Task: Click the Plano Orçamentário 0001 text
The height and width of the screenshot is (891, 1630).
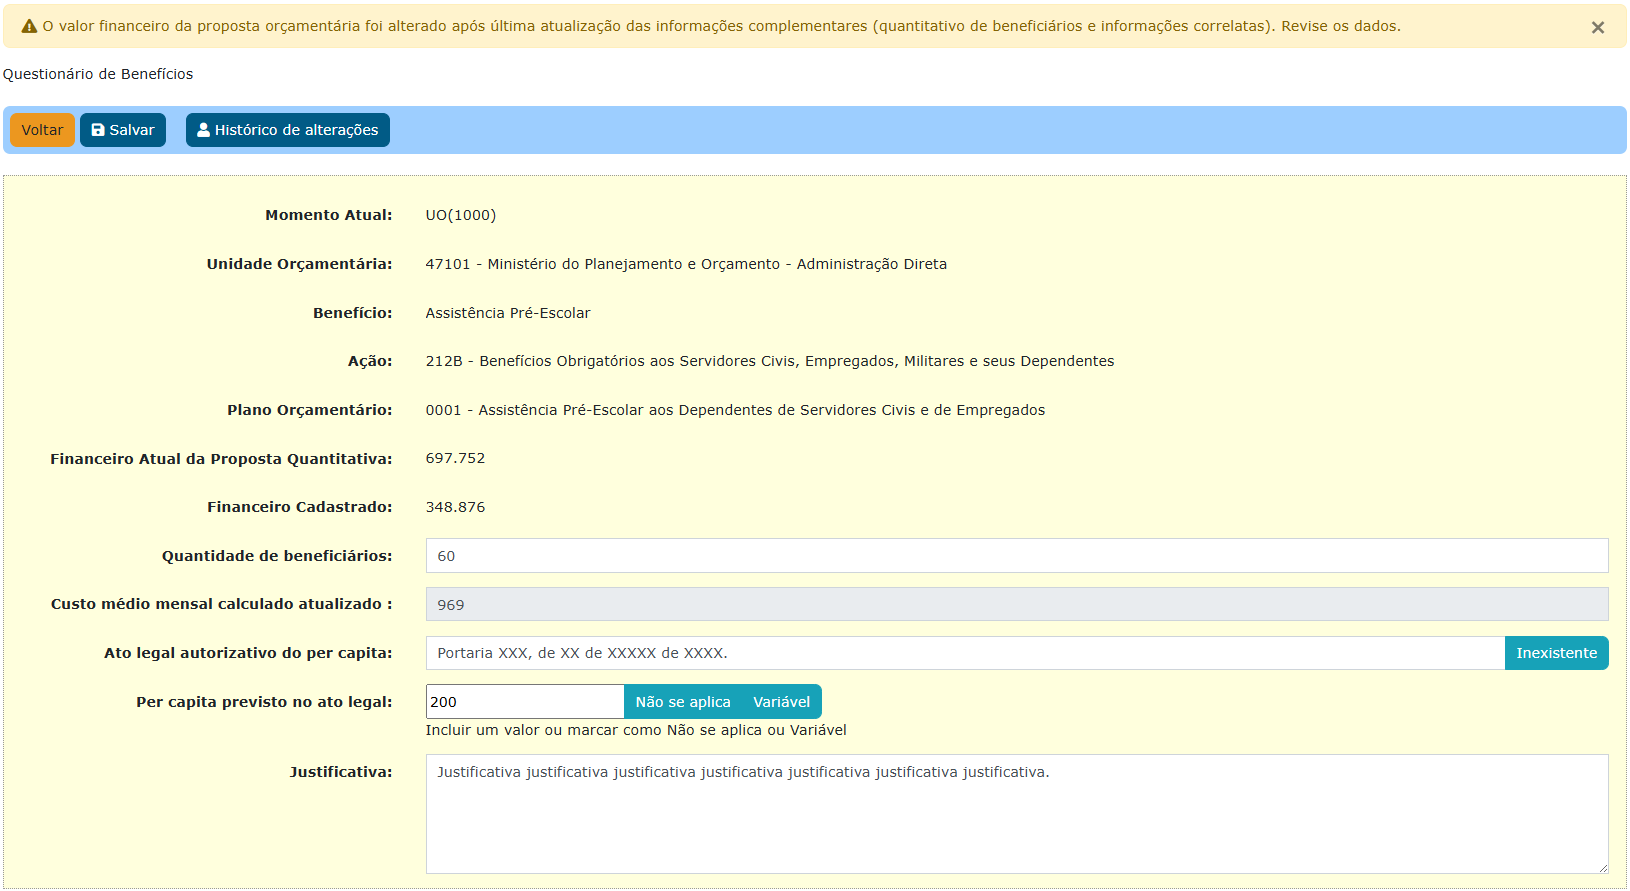Action: 735,410
